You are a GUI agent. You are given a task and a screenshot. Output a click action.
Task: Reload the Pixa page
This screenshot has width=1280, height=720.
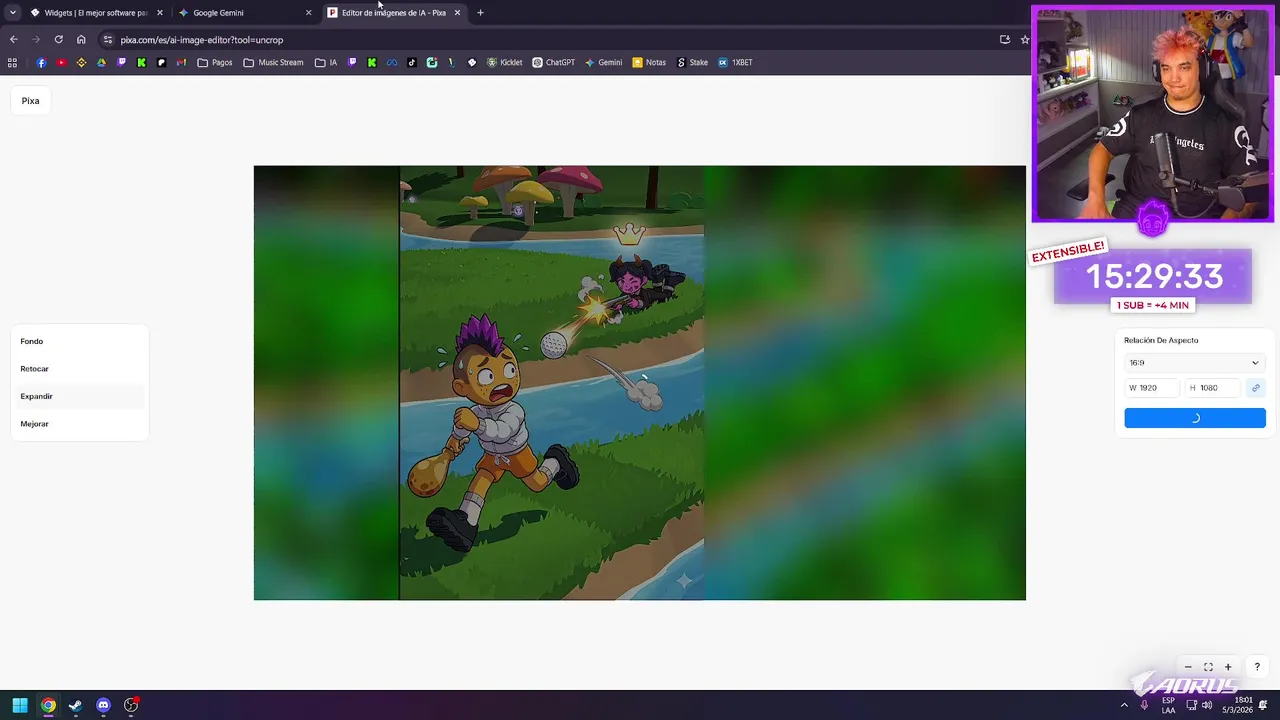(58, 40)
